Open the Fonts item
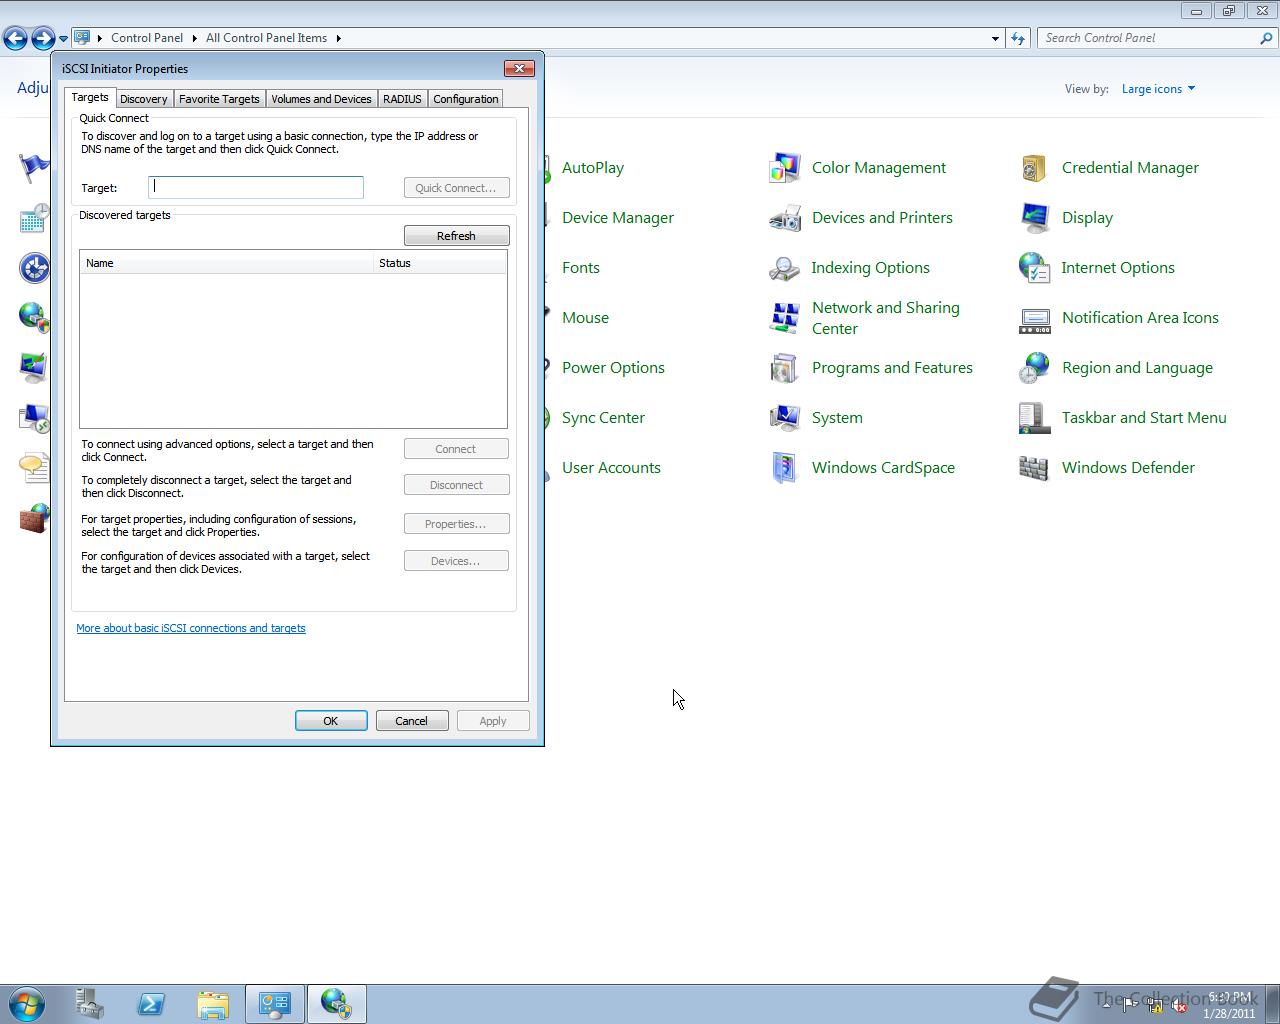Viewport: 1280px width, 1024px height. tap(581, 268)
